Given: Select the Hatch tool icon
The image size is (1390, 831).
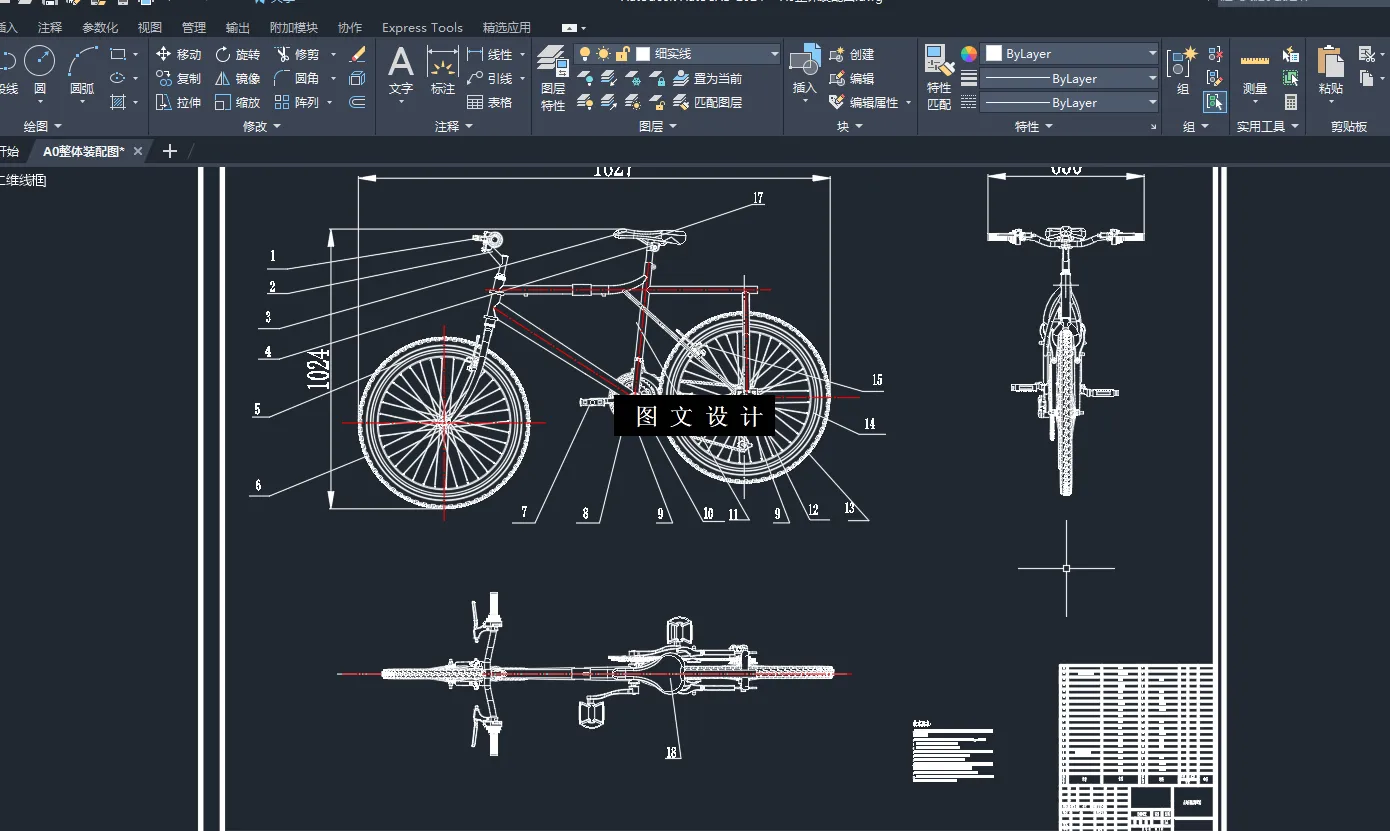Looking at the screenshot, I should coord(118,102).
